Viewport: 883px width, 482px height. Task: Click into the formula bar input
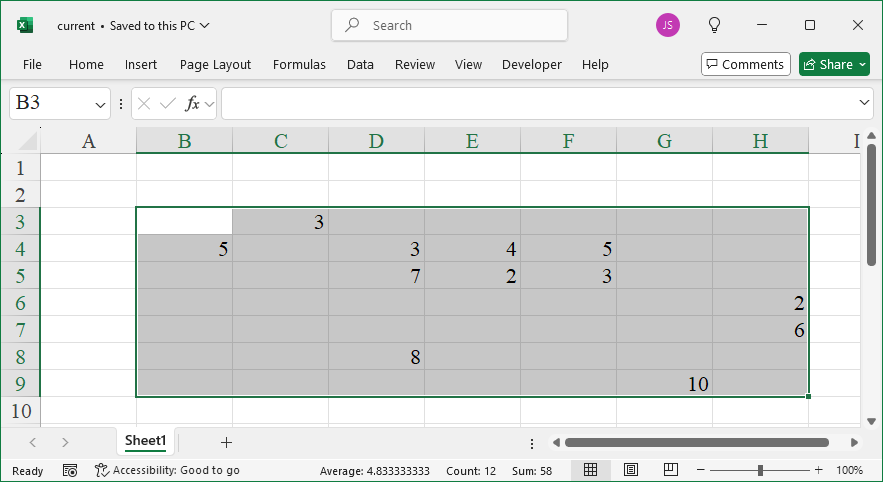coord(539,104)
